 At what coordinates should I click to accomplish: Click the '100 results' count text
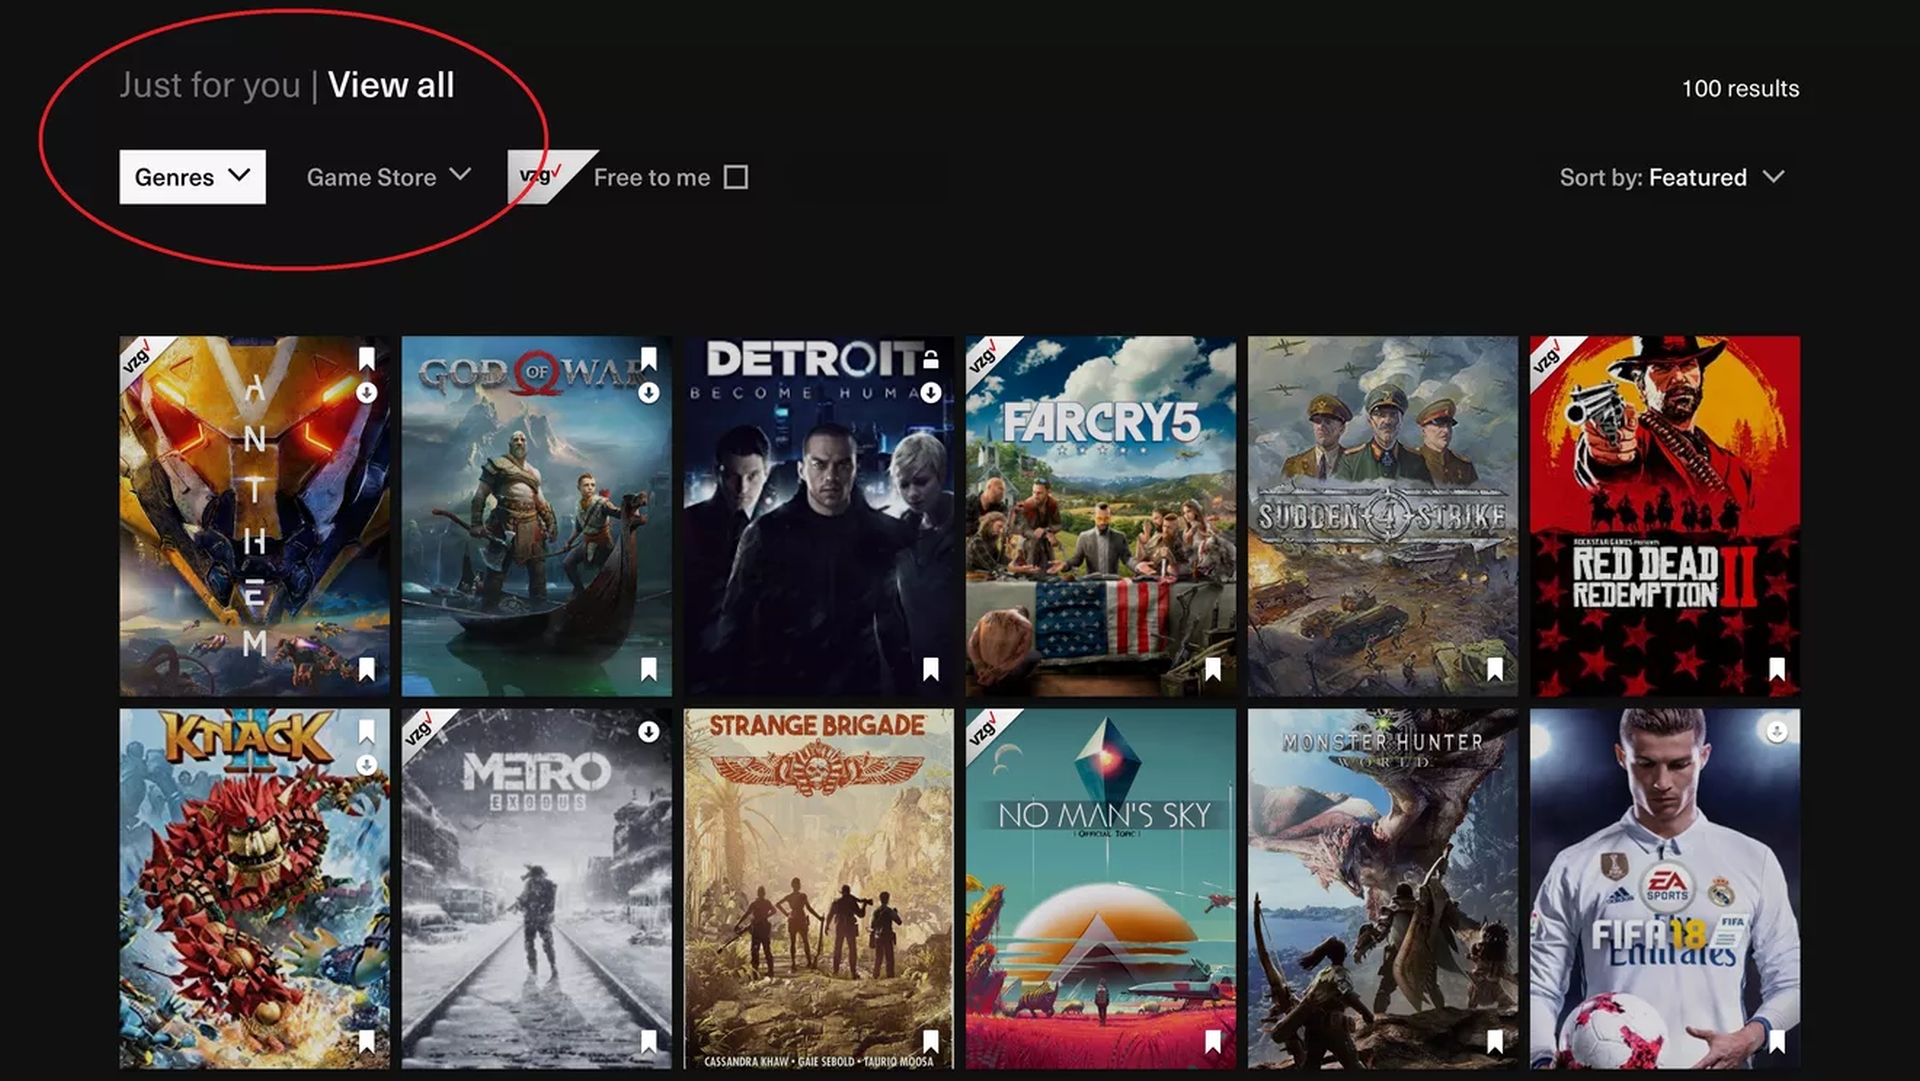(x=1740, y=88)
